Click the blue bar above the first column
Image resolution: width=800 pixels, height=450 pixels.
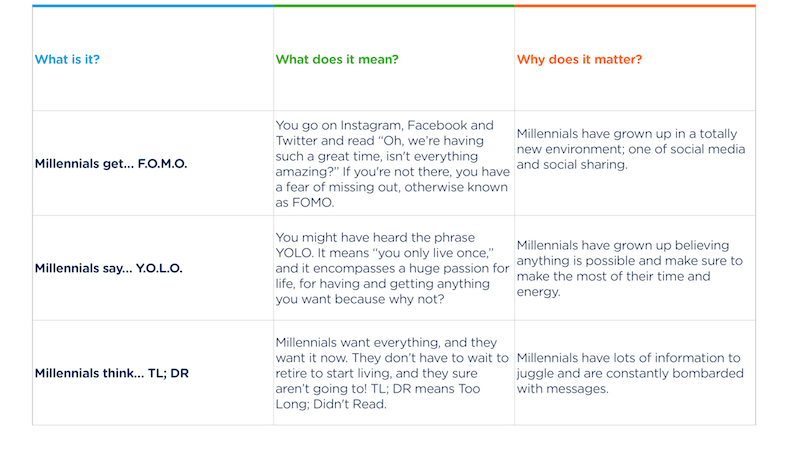(x=152, y=6)
